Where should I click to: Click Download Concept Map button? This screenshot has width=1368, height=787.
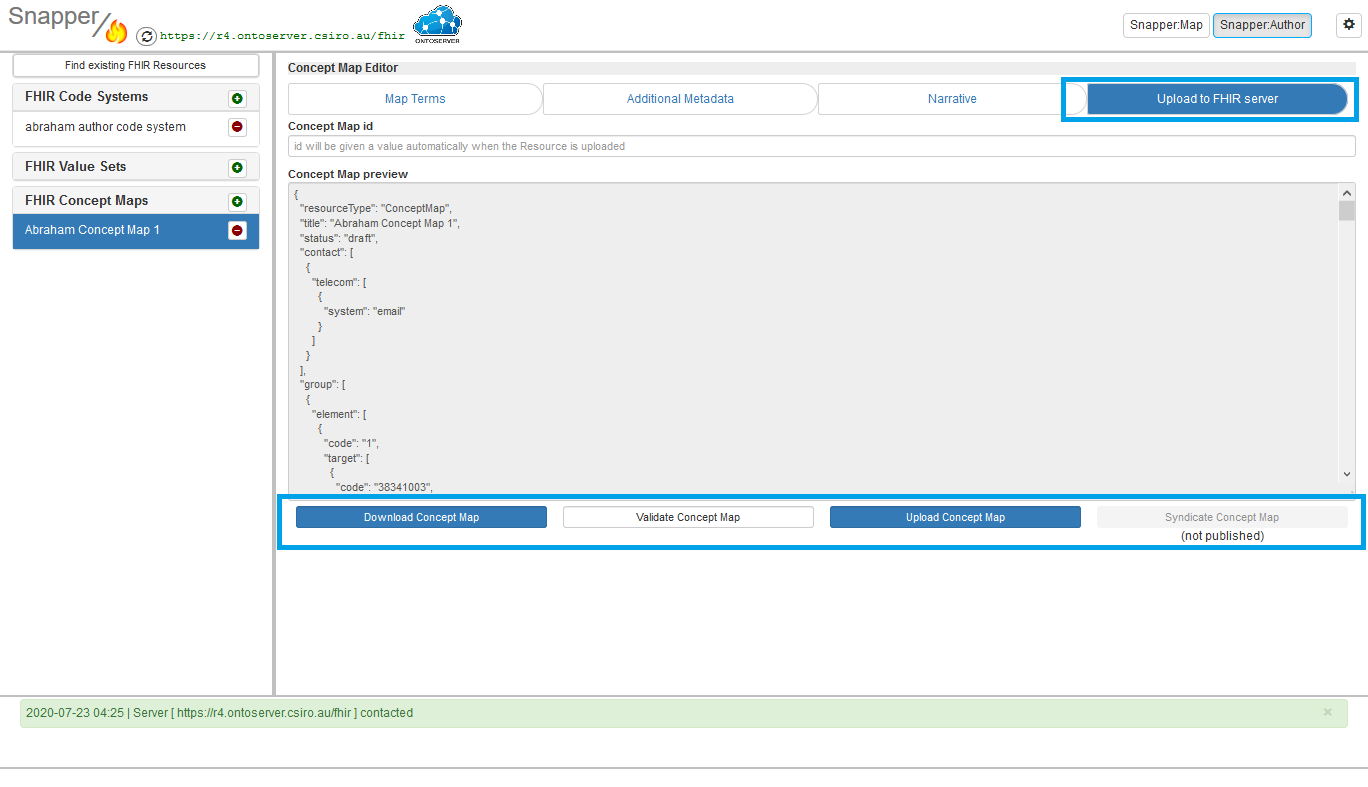pos(421,517)
